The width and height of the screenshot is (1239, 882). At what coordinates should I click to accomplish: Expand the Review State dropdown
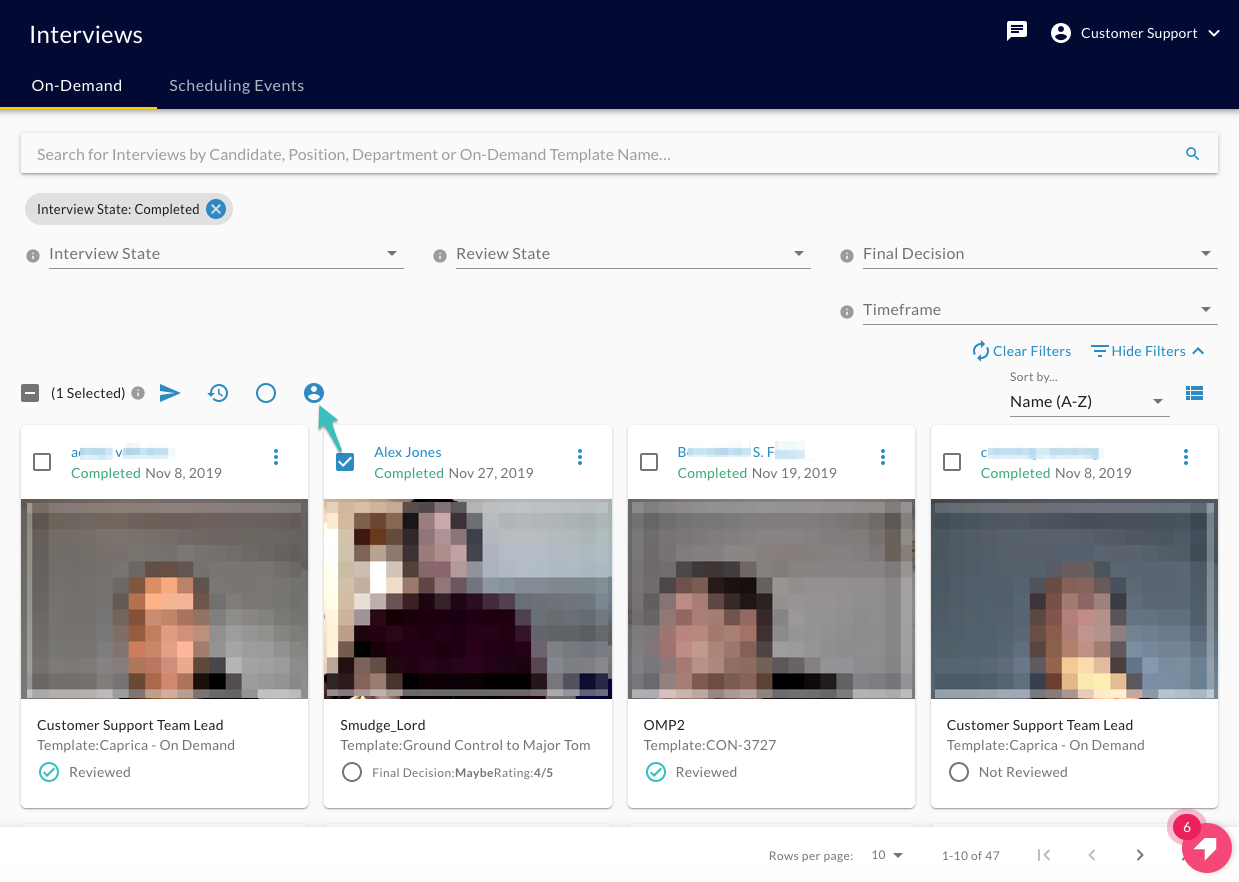point(633,254)
